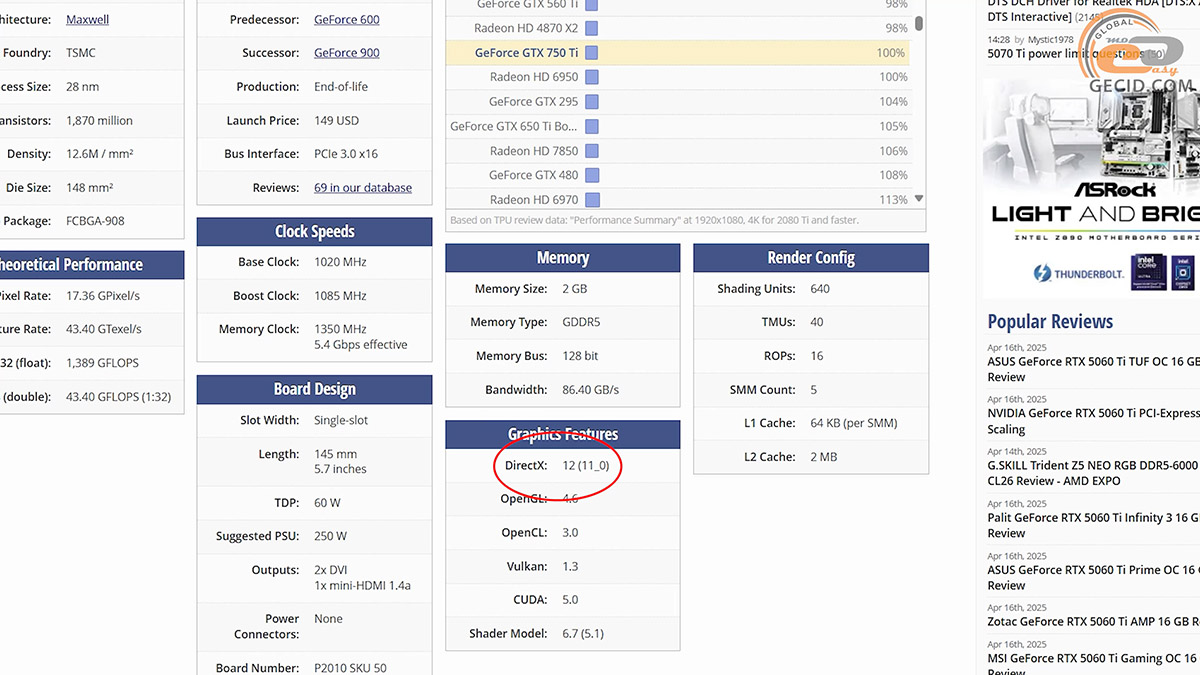This screenshot has width=1200, height=675.
Task: Open the ASRock Light and Bright advertisement
Action: [1091, 188]
